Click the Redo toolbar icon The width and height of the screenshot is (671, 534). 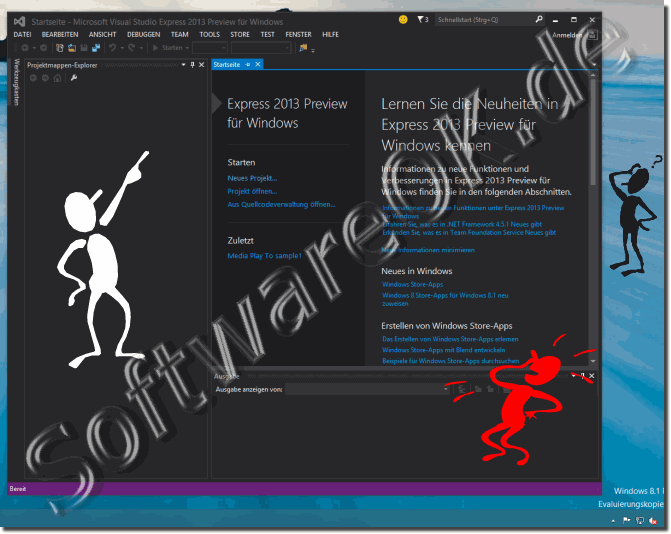(x=132, y=48)
